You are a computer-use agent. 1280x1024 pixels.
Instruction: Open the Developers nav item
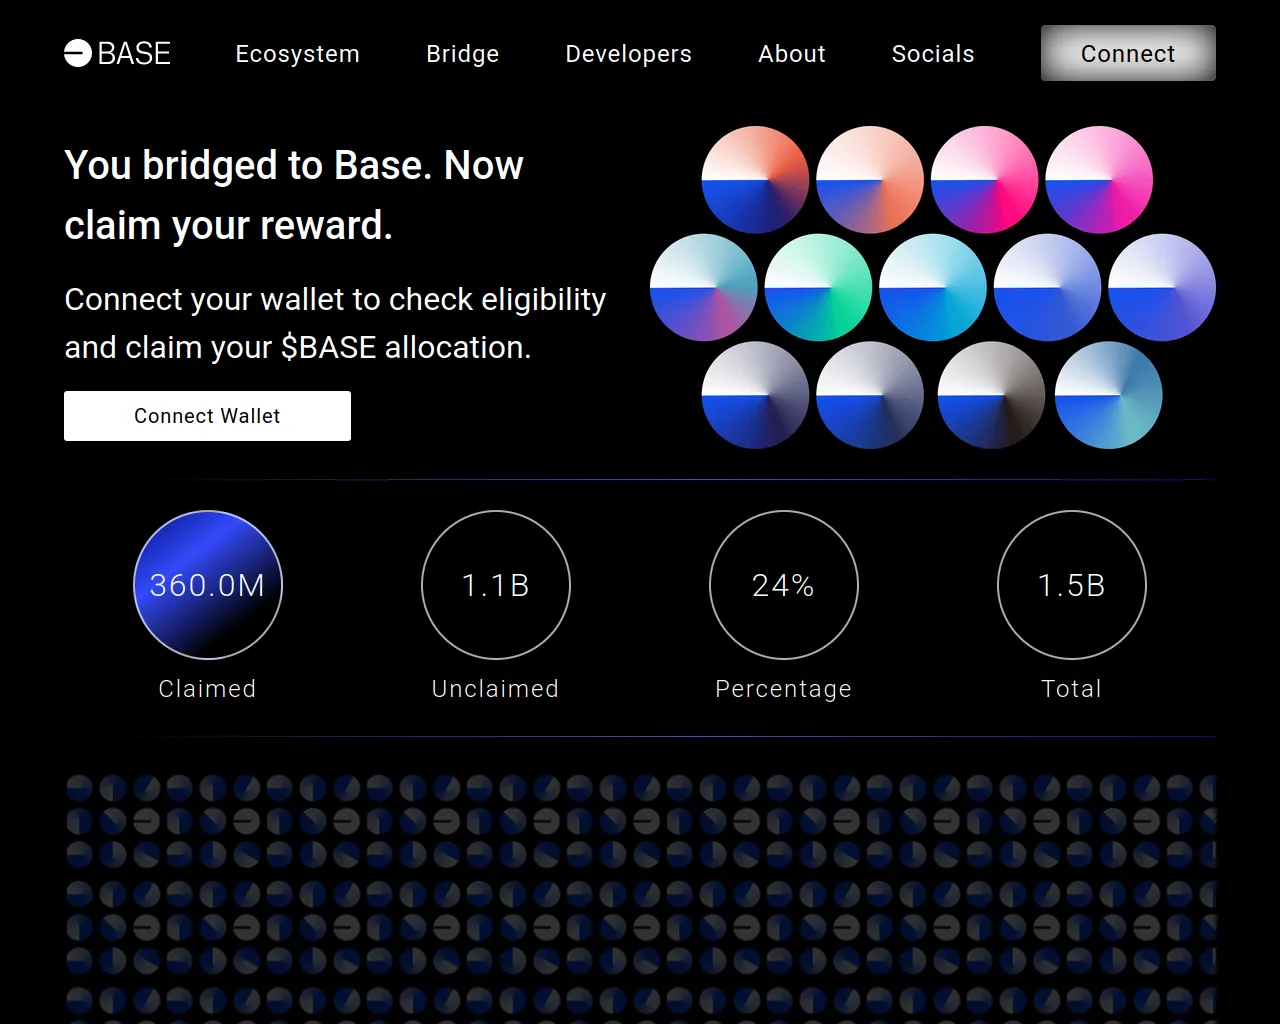[x=628, y=54]
